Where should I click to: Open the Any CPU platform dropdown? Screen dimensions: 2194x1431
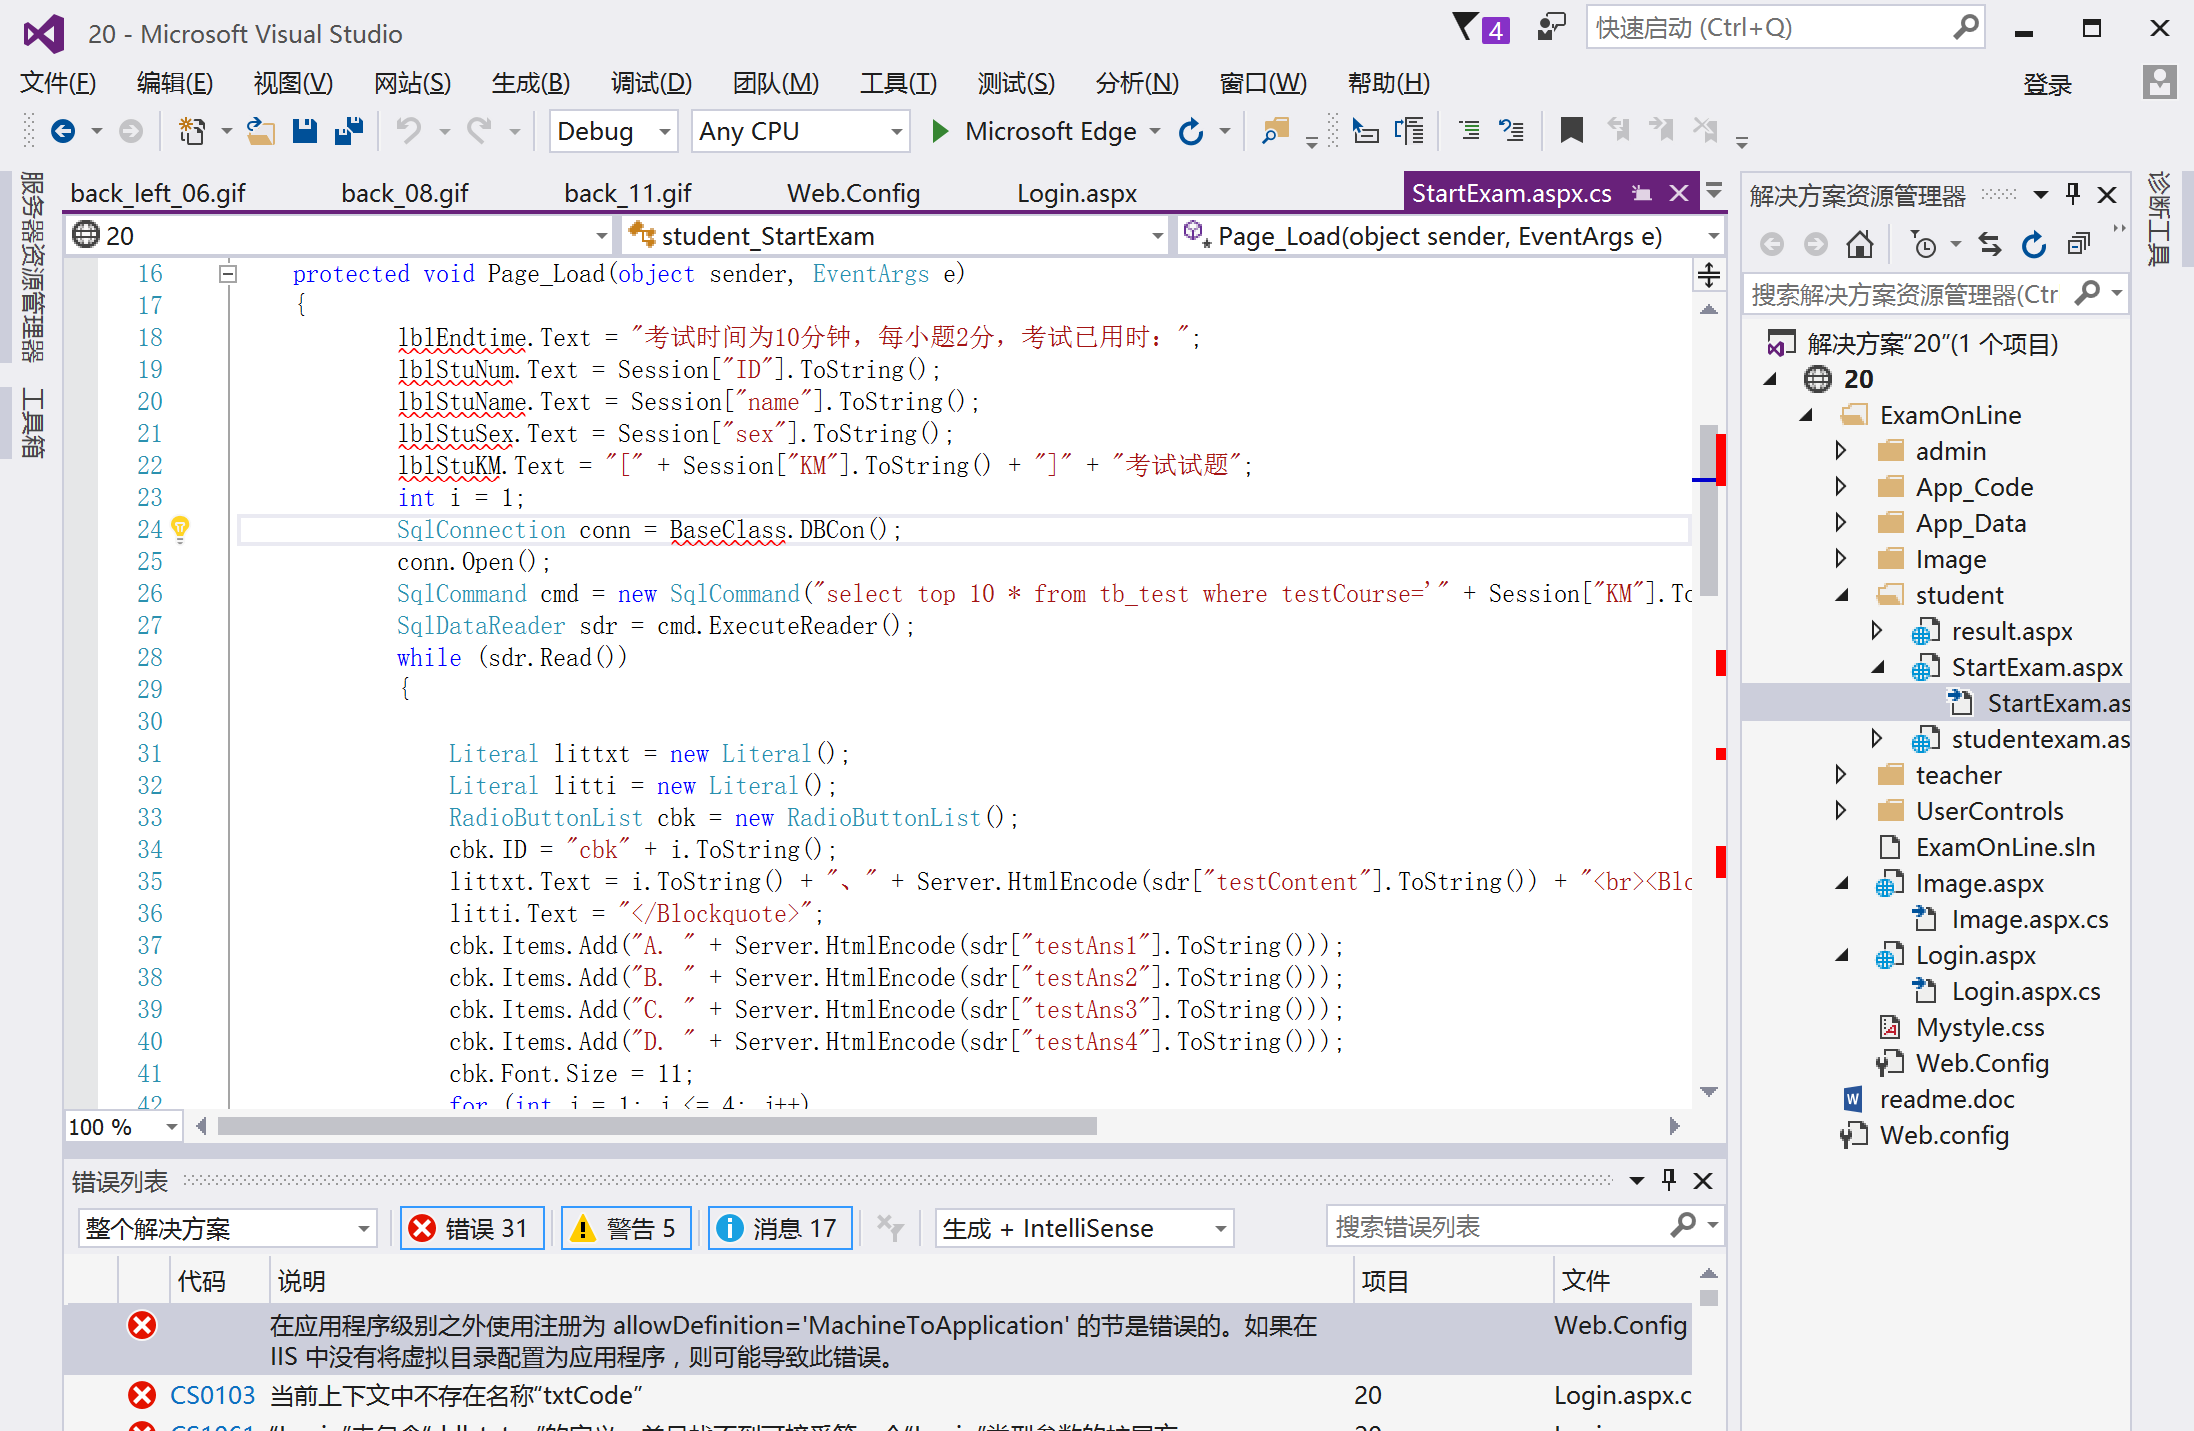tap(800, 131)
